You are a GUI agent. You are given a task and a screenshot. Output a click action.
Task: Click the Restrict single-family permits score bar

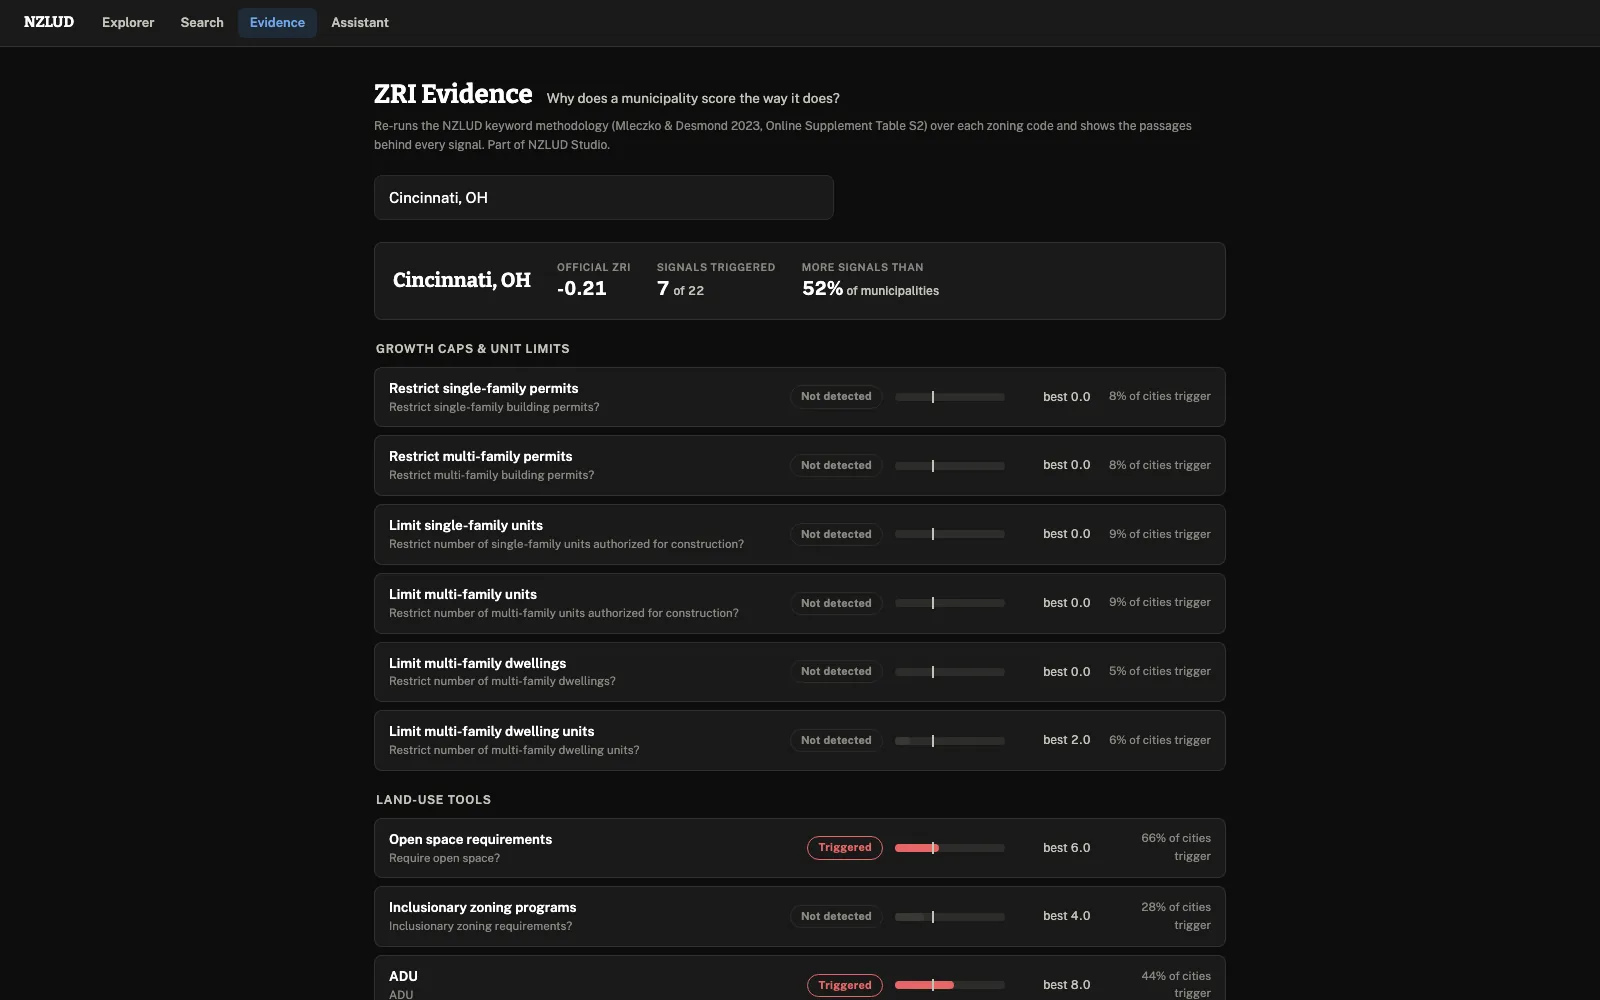click(x=950, y=397)
